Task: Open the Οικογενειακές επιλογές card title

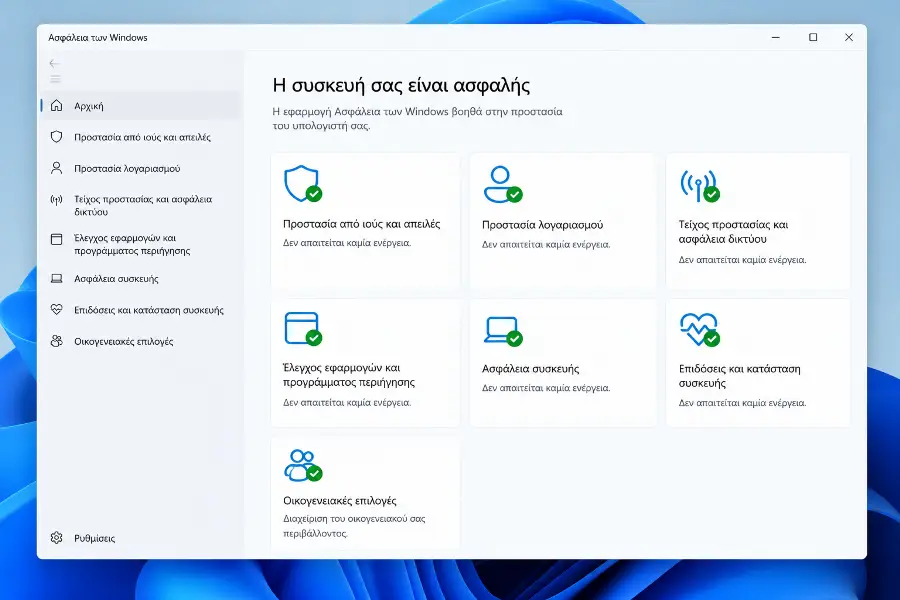Action: [340, 501]
